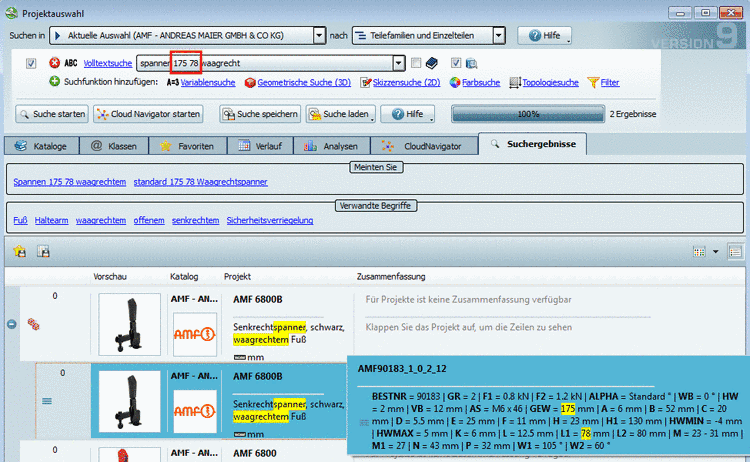Click related term Haltearm
The height and width of the screenshot is (462, 750).
pyautogui.click(x=51, y=220)
